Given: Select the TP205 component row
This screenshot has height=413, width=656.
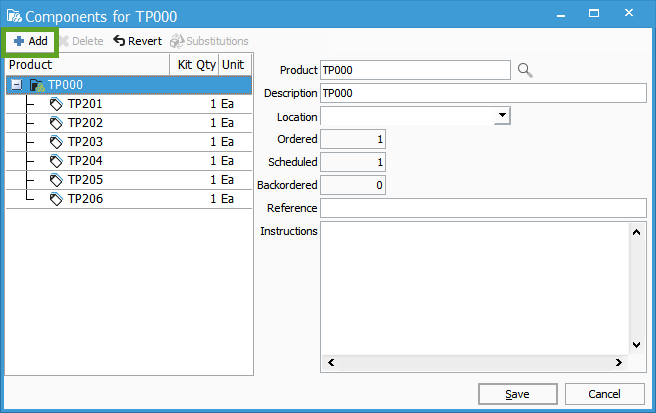Looking at the screenshot, I should pos(129,180).
